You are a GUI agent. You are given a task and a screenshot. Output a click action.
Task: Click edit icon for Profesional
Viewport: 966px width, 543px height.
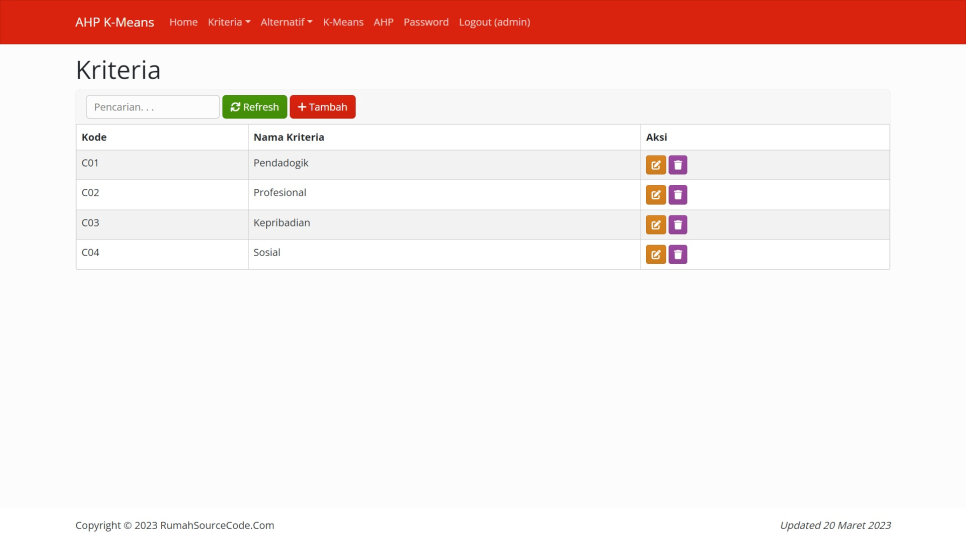pos(655,195)
